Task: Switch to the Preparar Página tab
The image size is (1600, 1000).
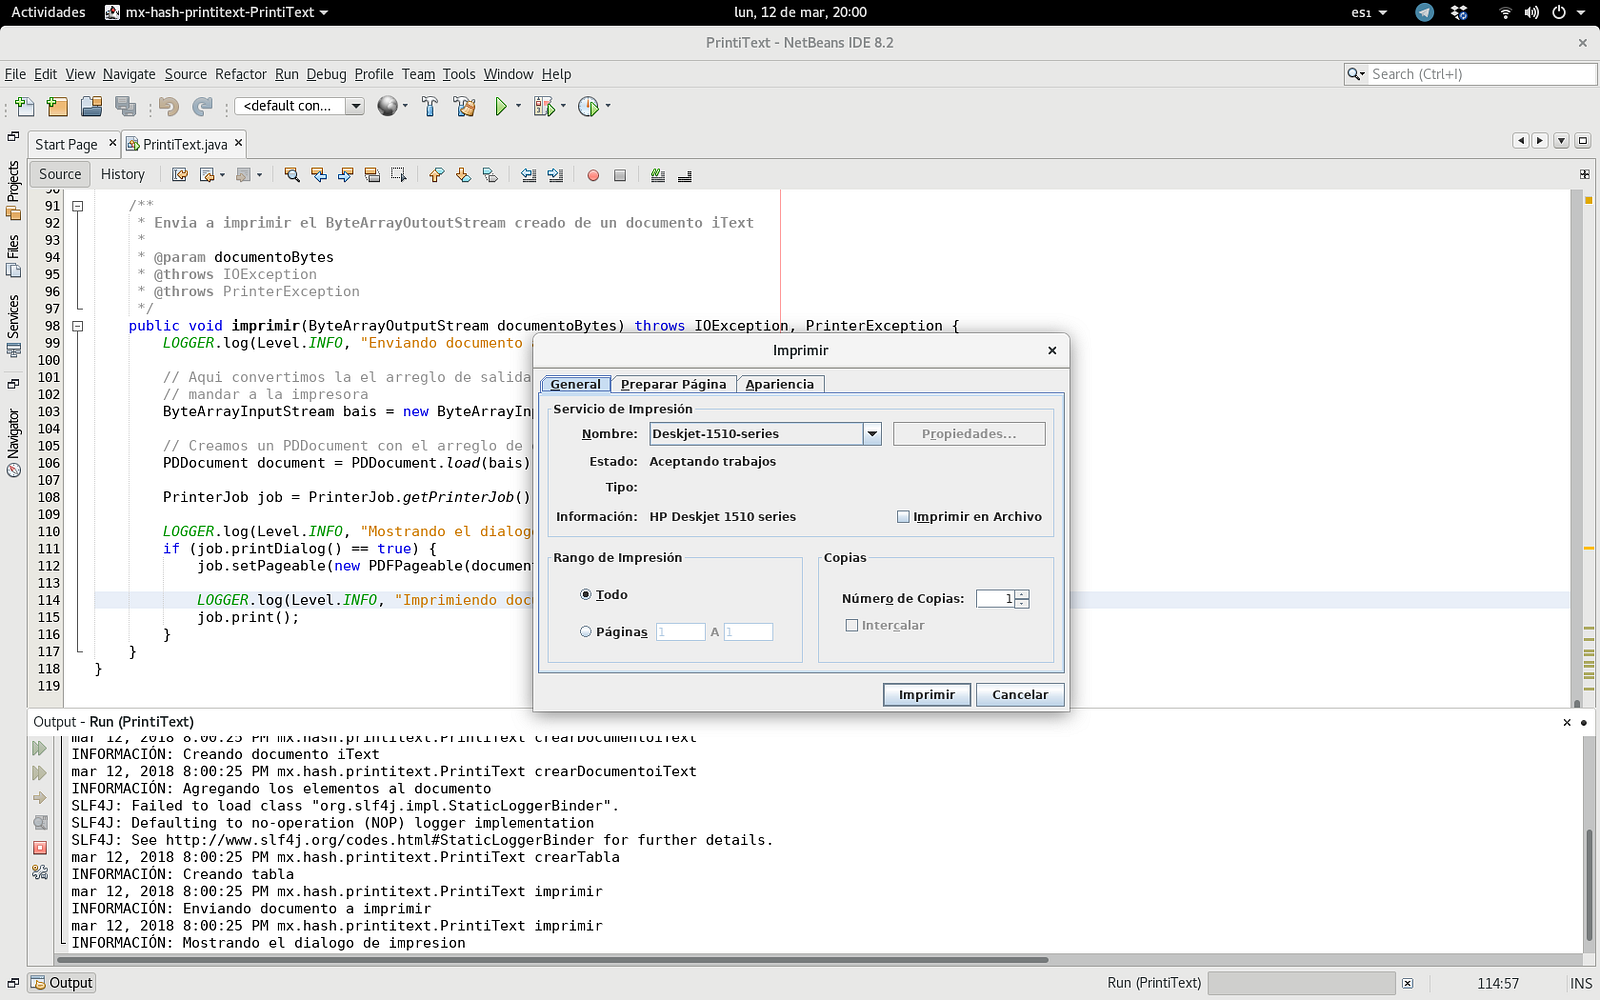Action: point(673,384)
